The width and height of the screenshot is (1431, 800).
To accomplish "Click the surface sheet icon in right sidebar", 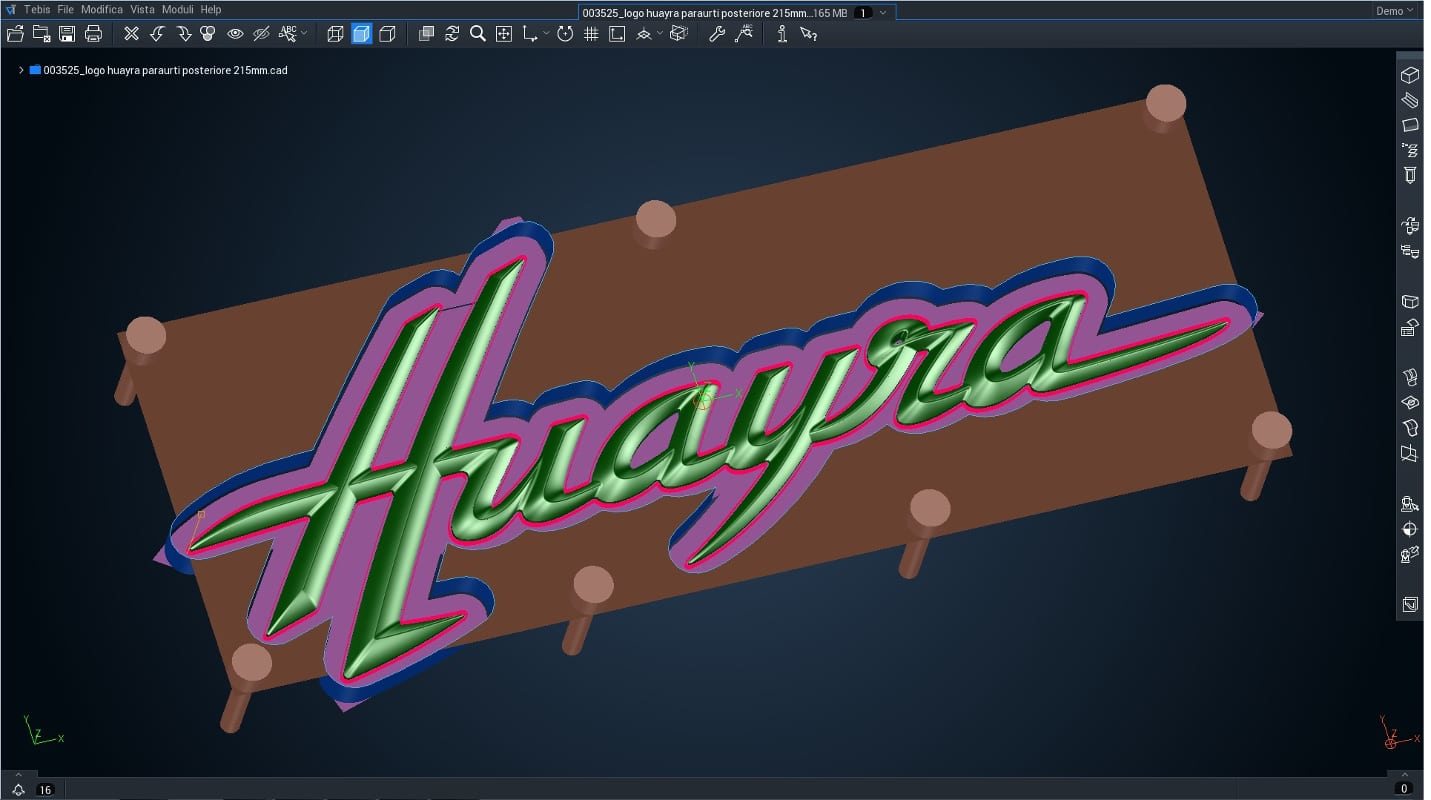I will [x=1410, y=125].
